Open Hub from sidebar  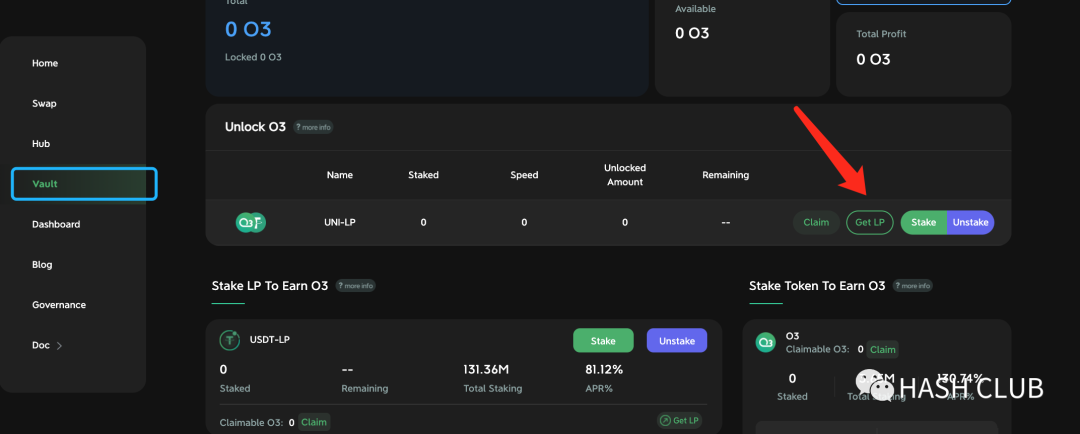[41, 144]
